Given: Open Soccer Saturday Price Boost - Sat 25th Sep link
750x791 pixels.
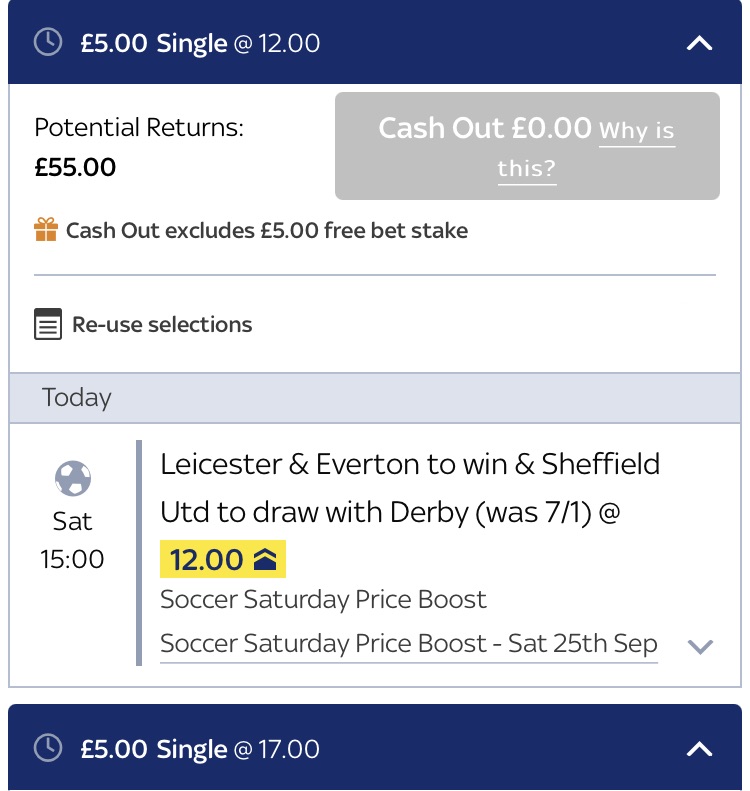Looking at the screenshot, I should pyautogui.click(x=409, y=643).
